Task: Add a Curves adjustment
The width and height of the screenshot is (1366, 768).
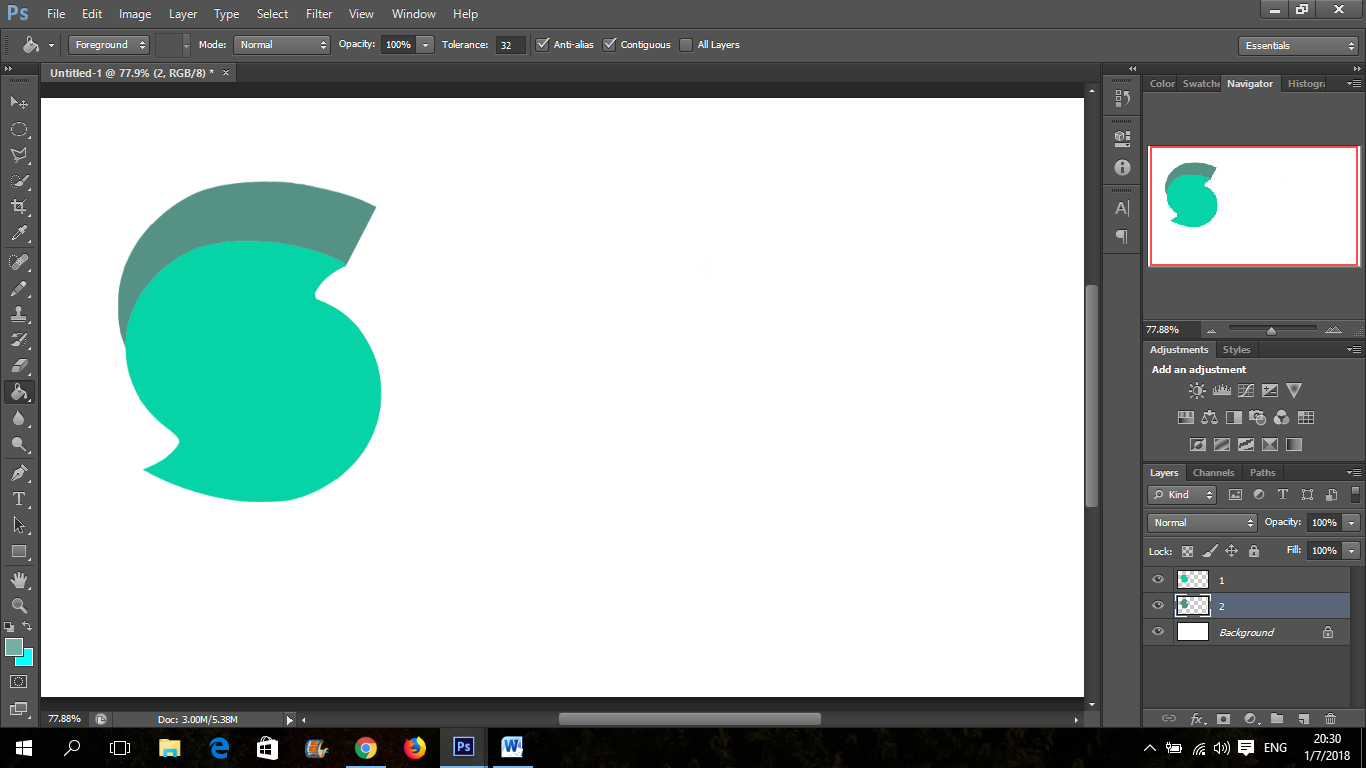Action: 1246,391
